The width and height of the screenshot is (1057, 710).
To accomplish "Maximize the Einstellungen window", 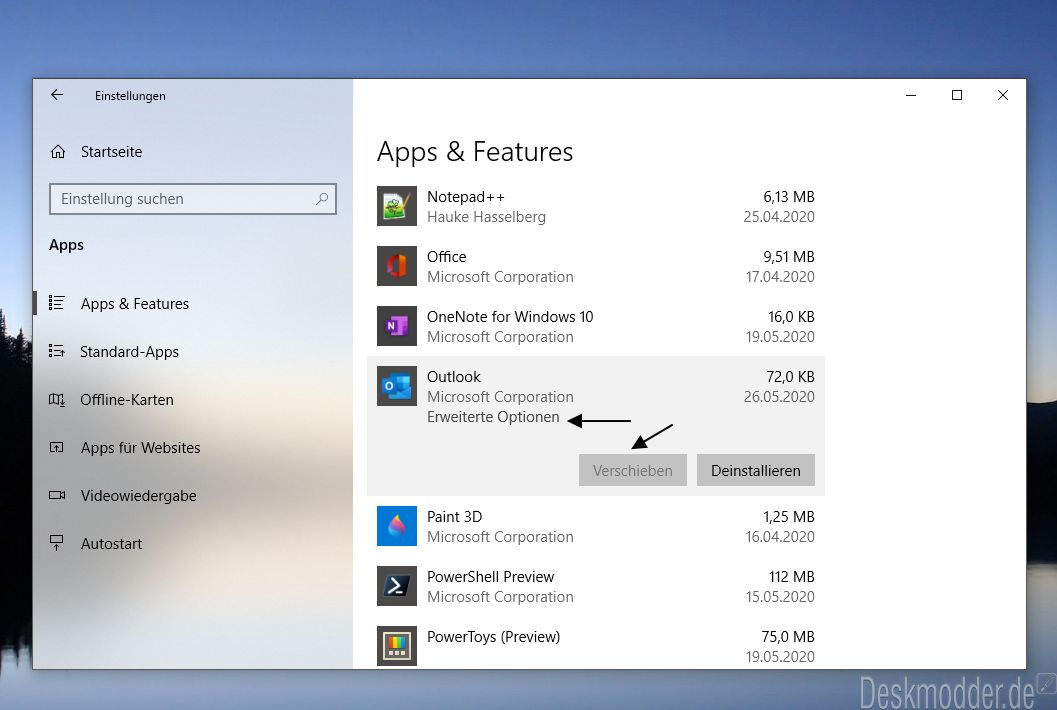I will pos(957,95).
